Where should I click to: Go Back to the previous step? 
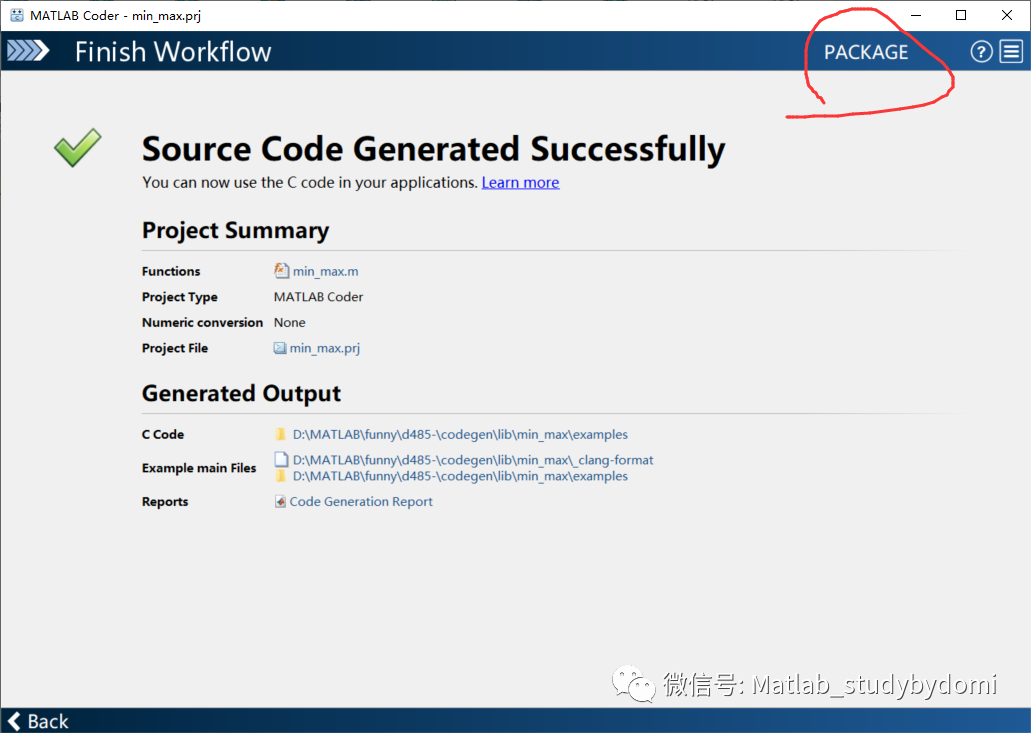click(x=38, y=721)
